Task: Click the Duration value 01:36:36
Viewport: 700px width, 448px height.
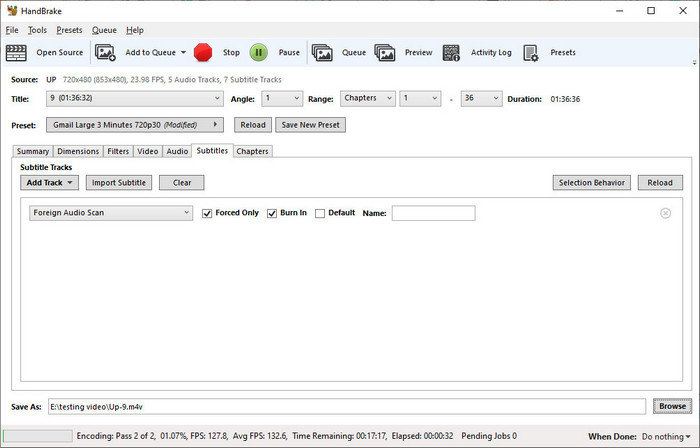Action: pos(565,99)
